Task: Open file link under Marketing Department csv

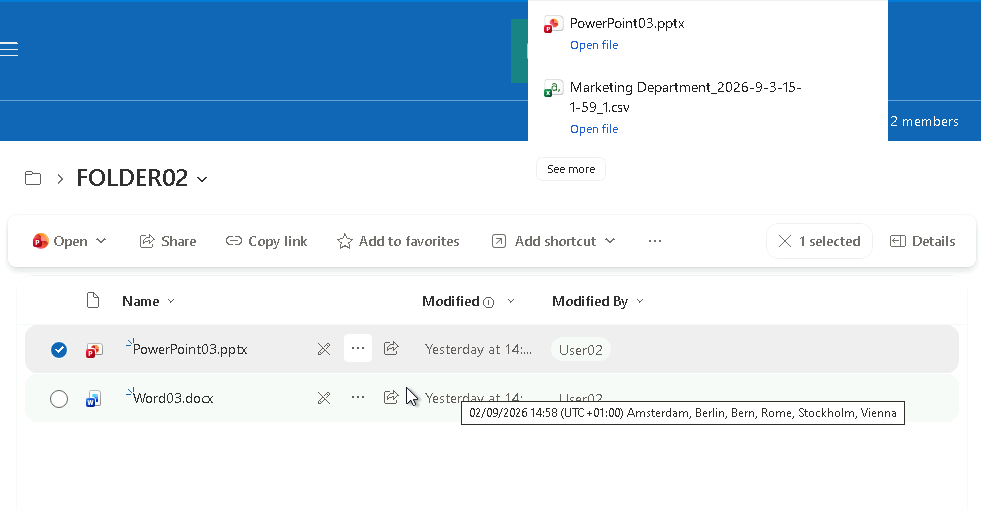Action: tap(594, 129)
